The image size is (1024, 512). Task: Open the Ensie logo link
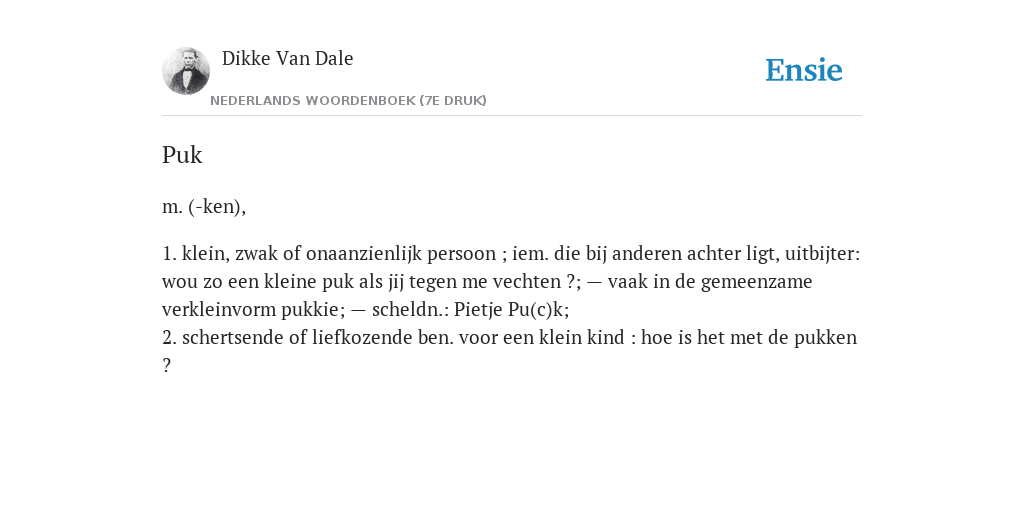(803, 70)
